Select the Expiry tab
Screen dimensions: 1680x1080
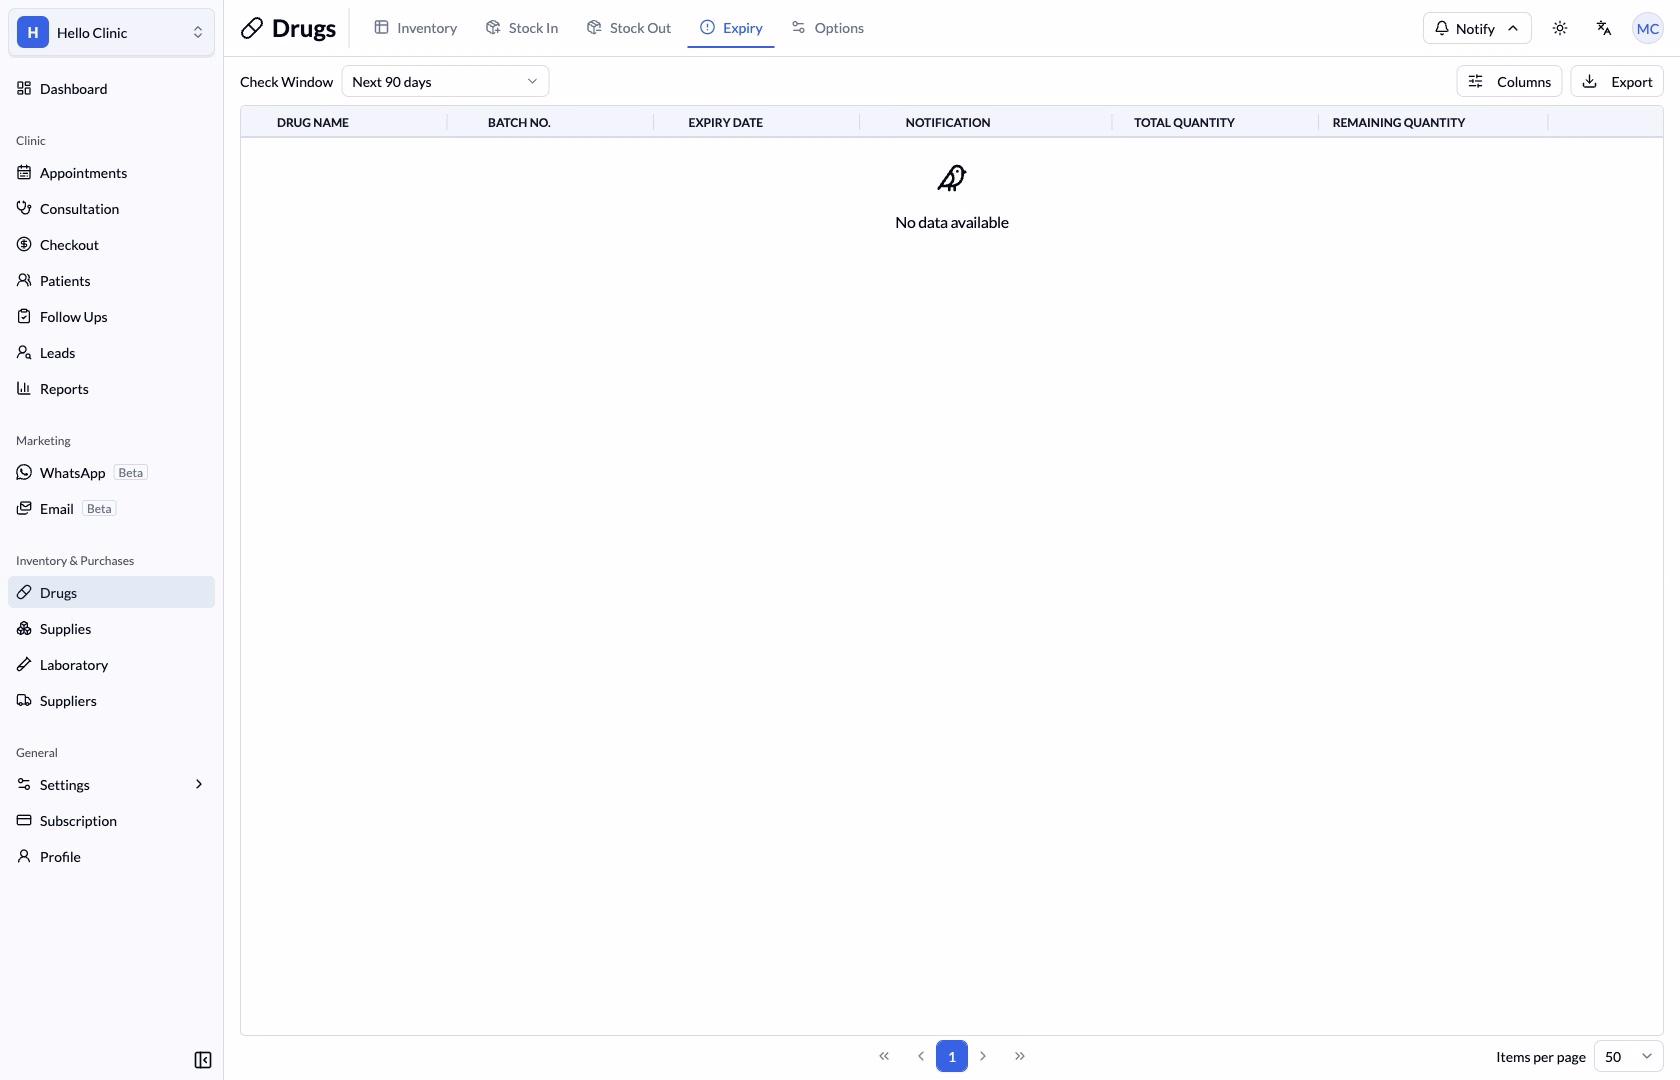click(731, 28)
